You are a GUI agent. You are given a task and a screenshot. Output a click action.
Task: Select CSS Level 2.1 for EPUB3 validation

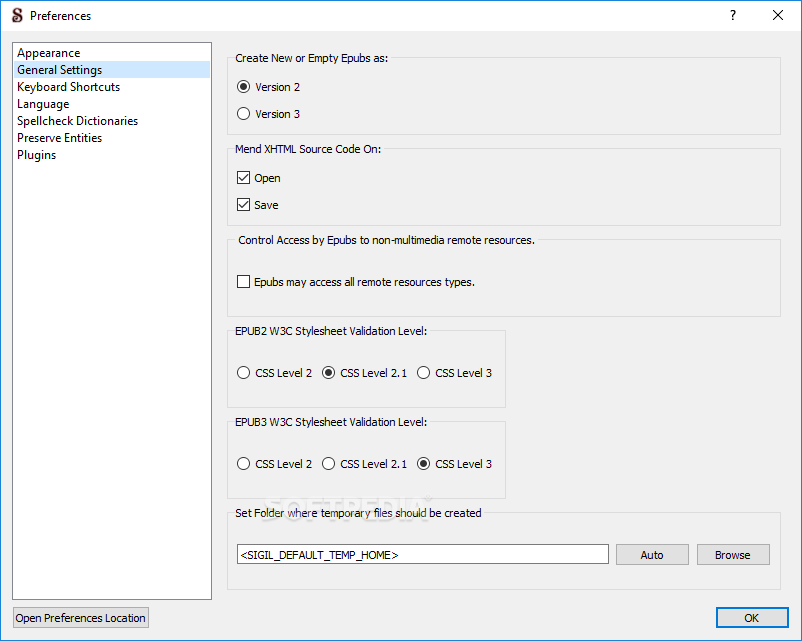click(x=329, y=464)
